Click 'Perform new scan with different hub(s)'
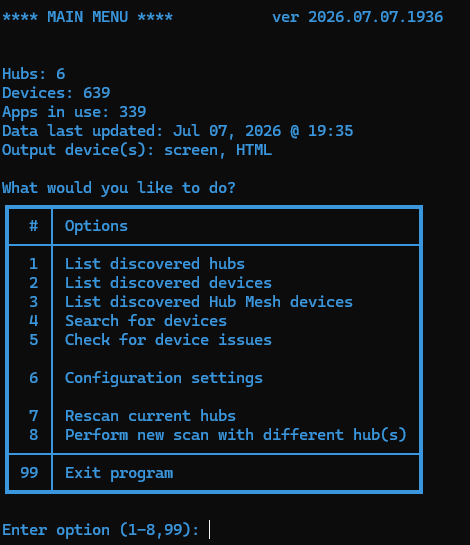 coord(236,435)
